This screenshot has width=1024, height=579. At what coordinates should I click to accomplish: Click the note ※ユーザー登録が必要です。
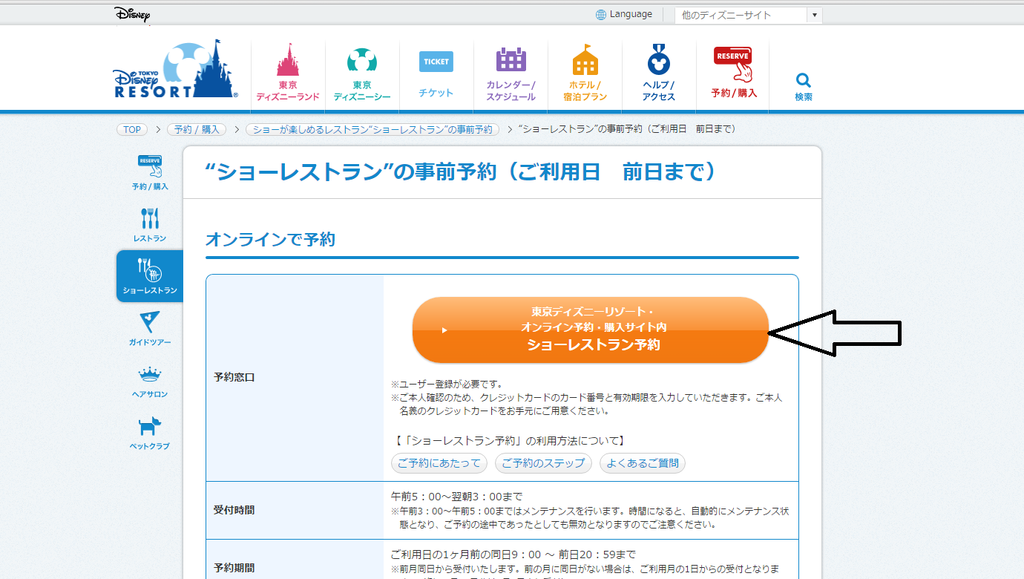(447, 384)
